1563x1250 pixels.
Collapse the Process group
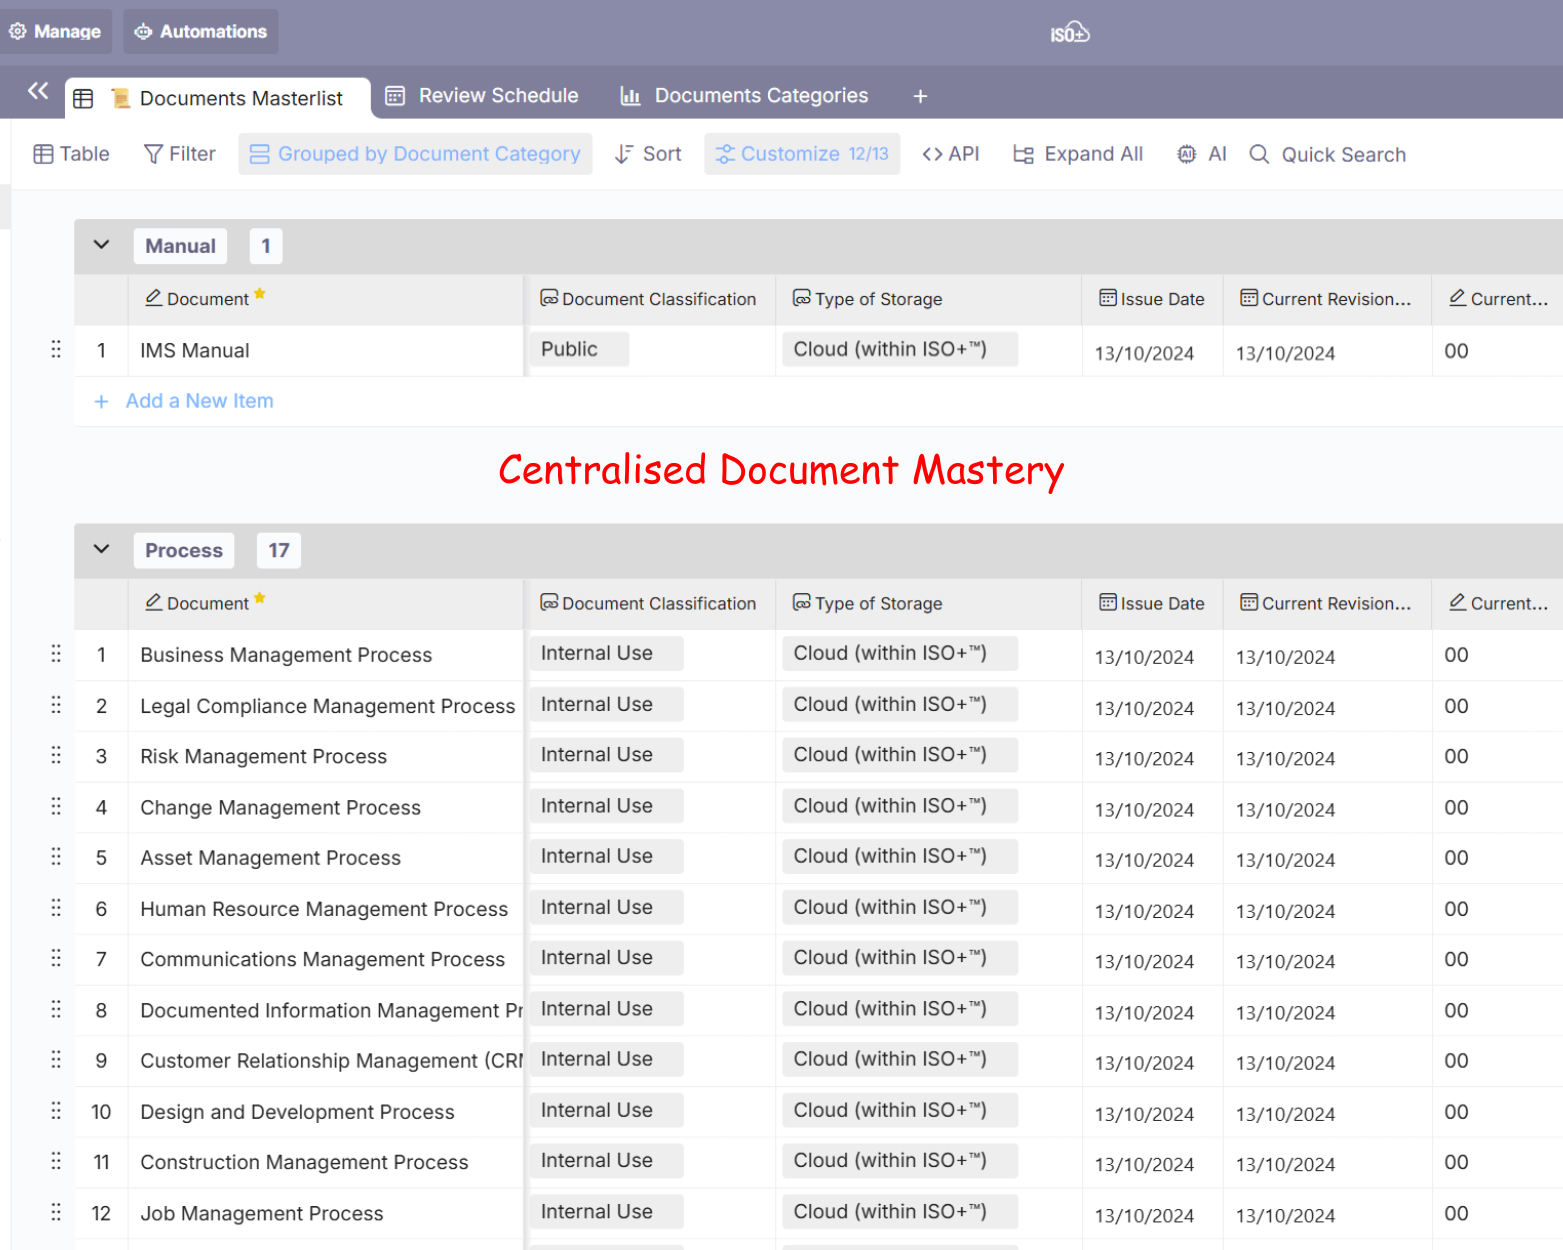101,549
